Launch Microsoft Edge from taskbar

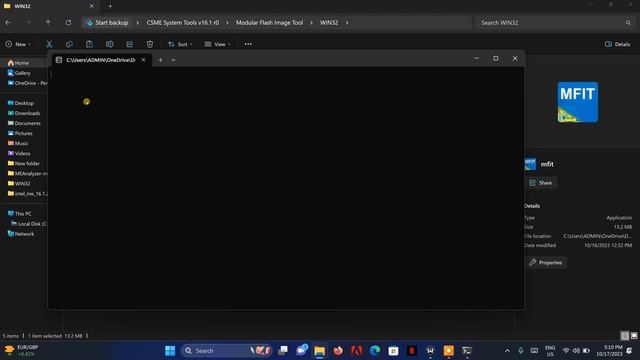pos(375,351)
